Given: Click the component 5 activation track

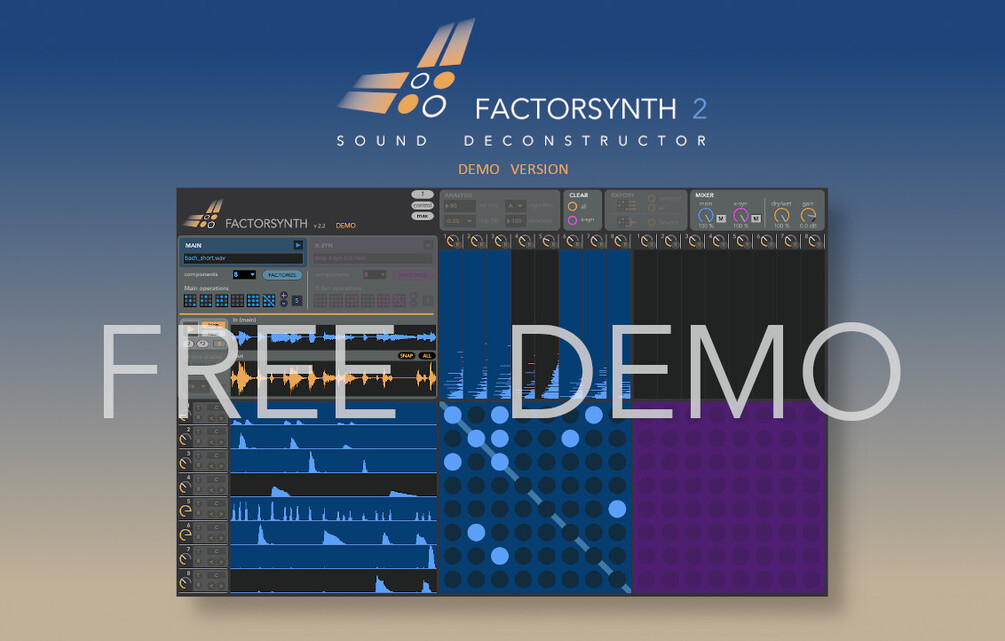Looking at the screenshot, I should (333, 510).
